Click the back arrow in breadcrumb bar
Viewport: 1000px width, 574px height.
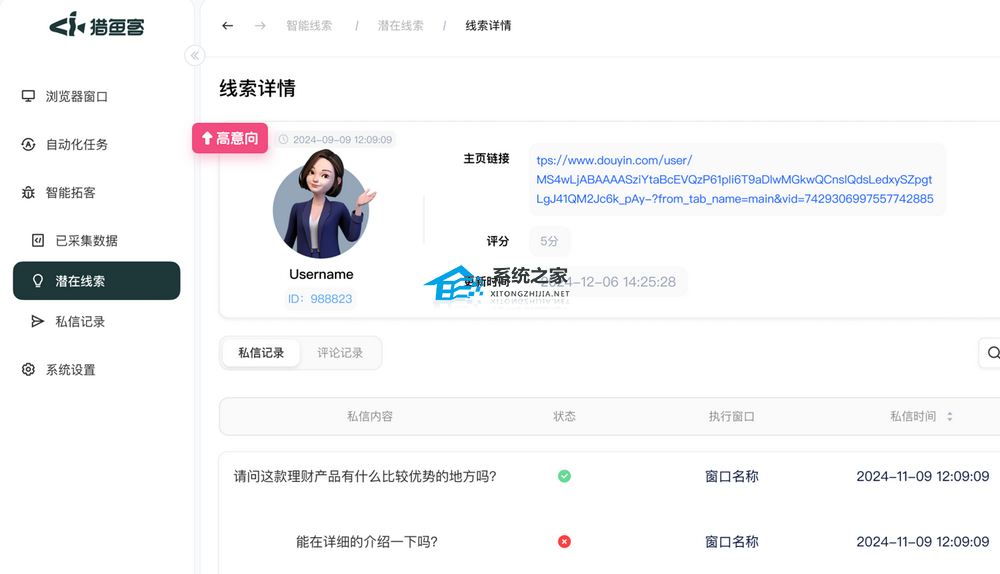(x=228, y=26)
